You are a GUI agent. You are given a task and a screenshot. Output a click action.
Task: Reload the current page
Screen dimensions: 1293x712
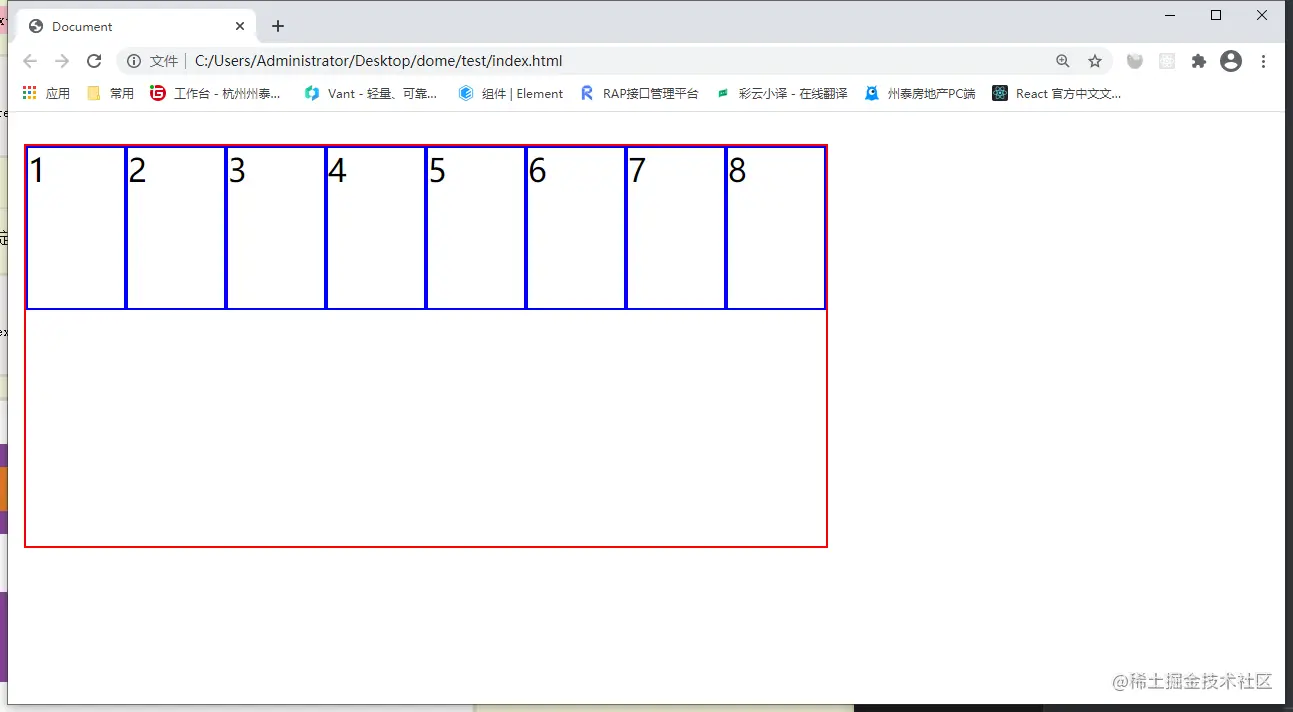pyautogui.click(x=94, y=60)
